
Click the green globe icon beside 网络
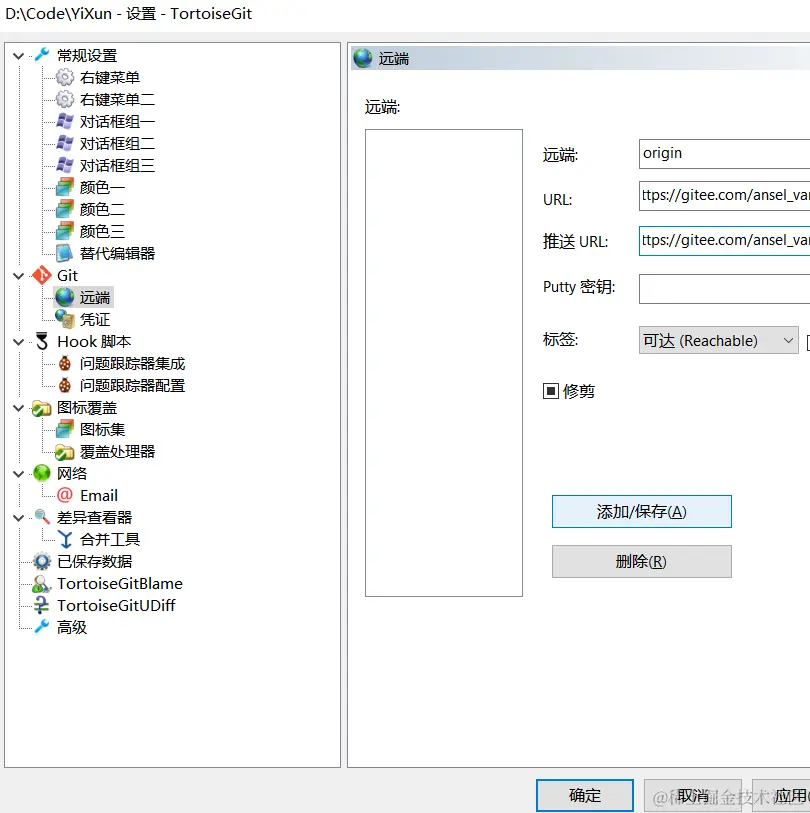(x=42, y=473)
